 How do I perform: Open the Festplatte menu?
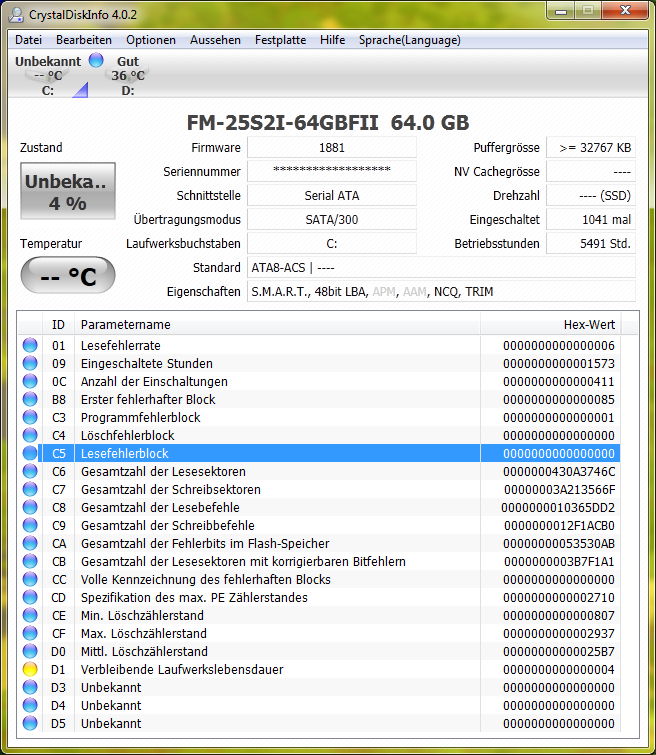click(280, 40)
